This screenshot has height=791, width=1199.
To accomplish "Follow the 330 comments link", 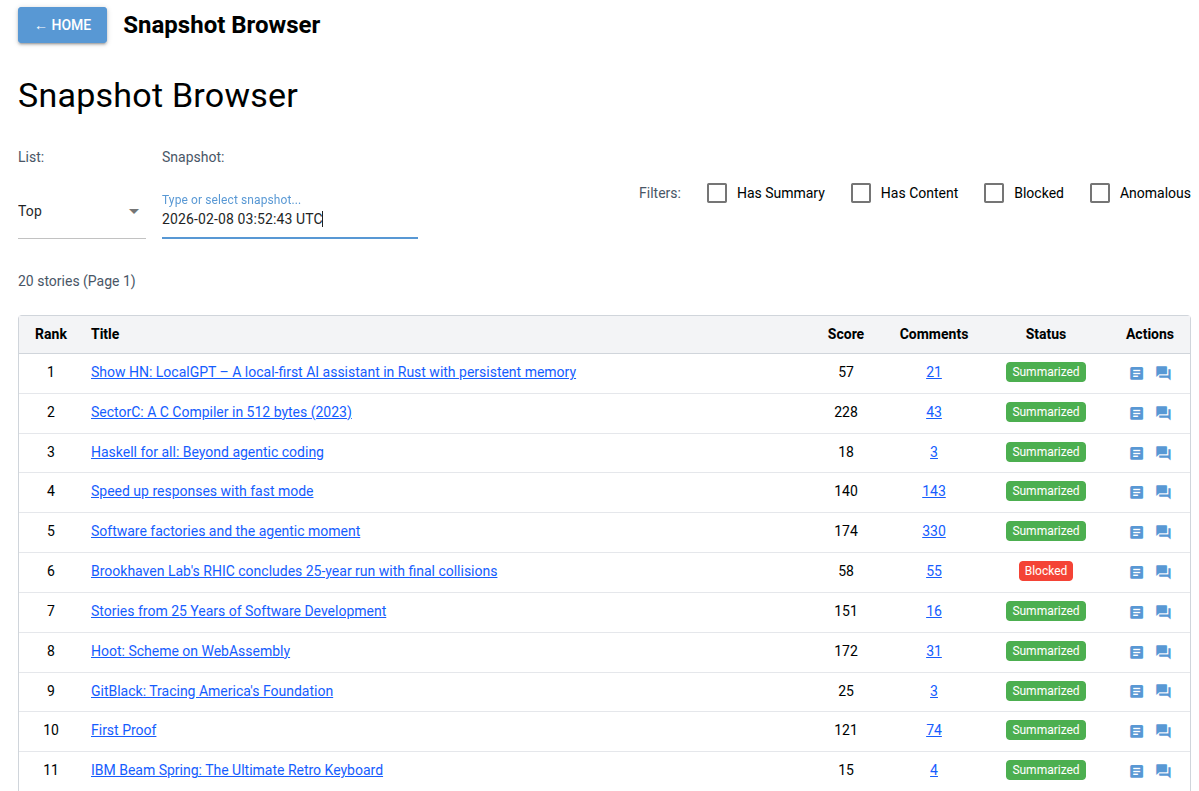I will tap(934, 531).
